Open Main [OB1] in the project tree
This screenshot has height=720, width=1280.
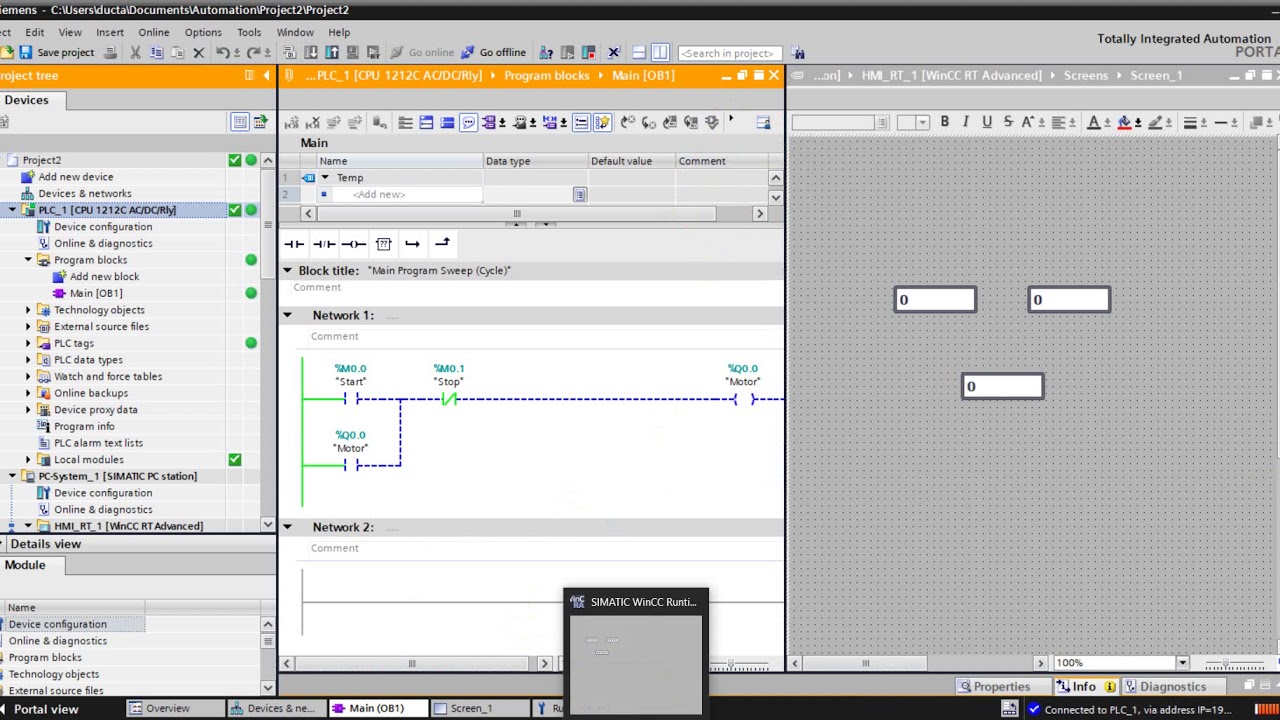point(95,293)
